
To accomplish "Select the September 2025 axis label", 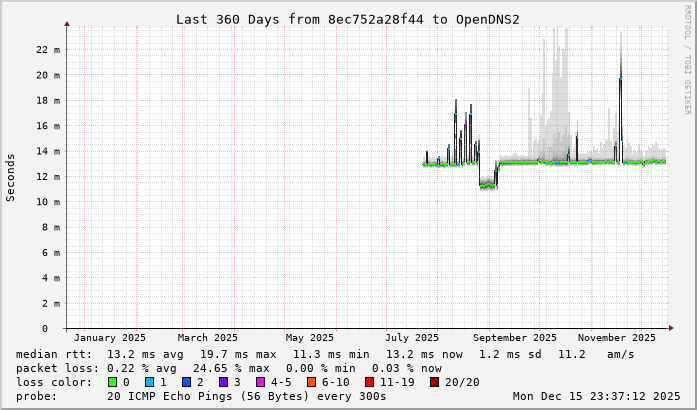I will click(515, 338).
